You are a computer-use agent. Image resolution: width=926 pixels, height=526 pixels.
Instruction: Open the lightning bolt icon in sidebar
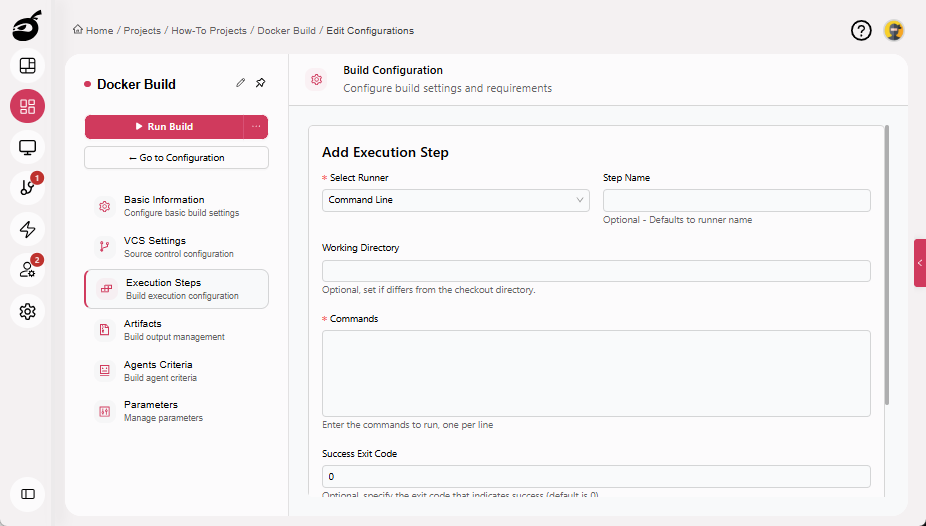tap(27, 229)
